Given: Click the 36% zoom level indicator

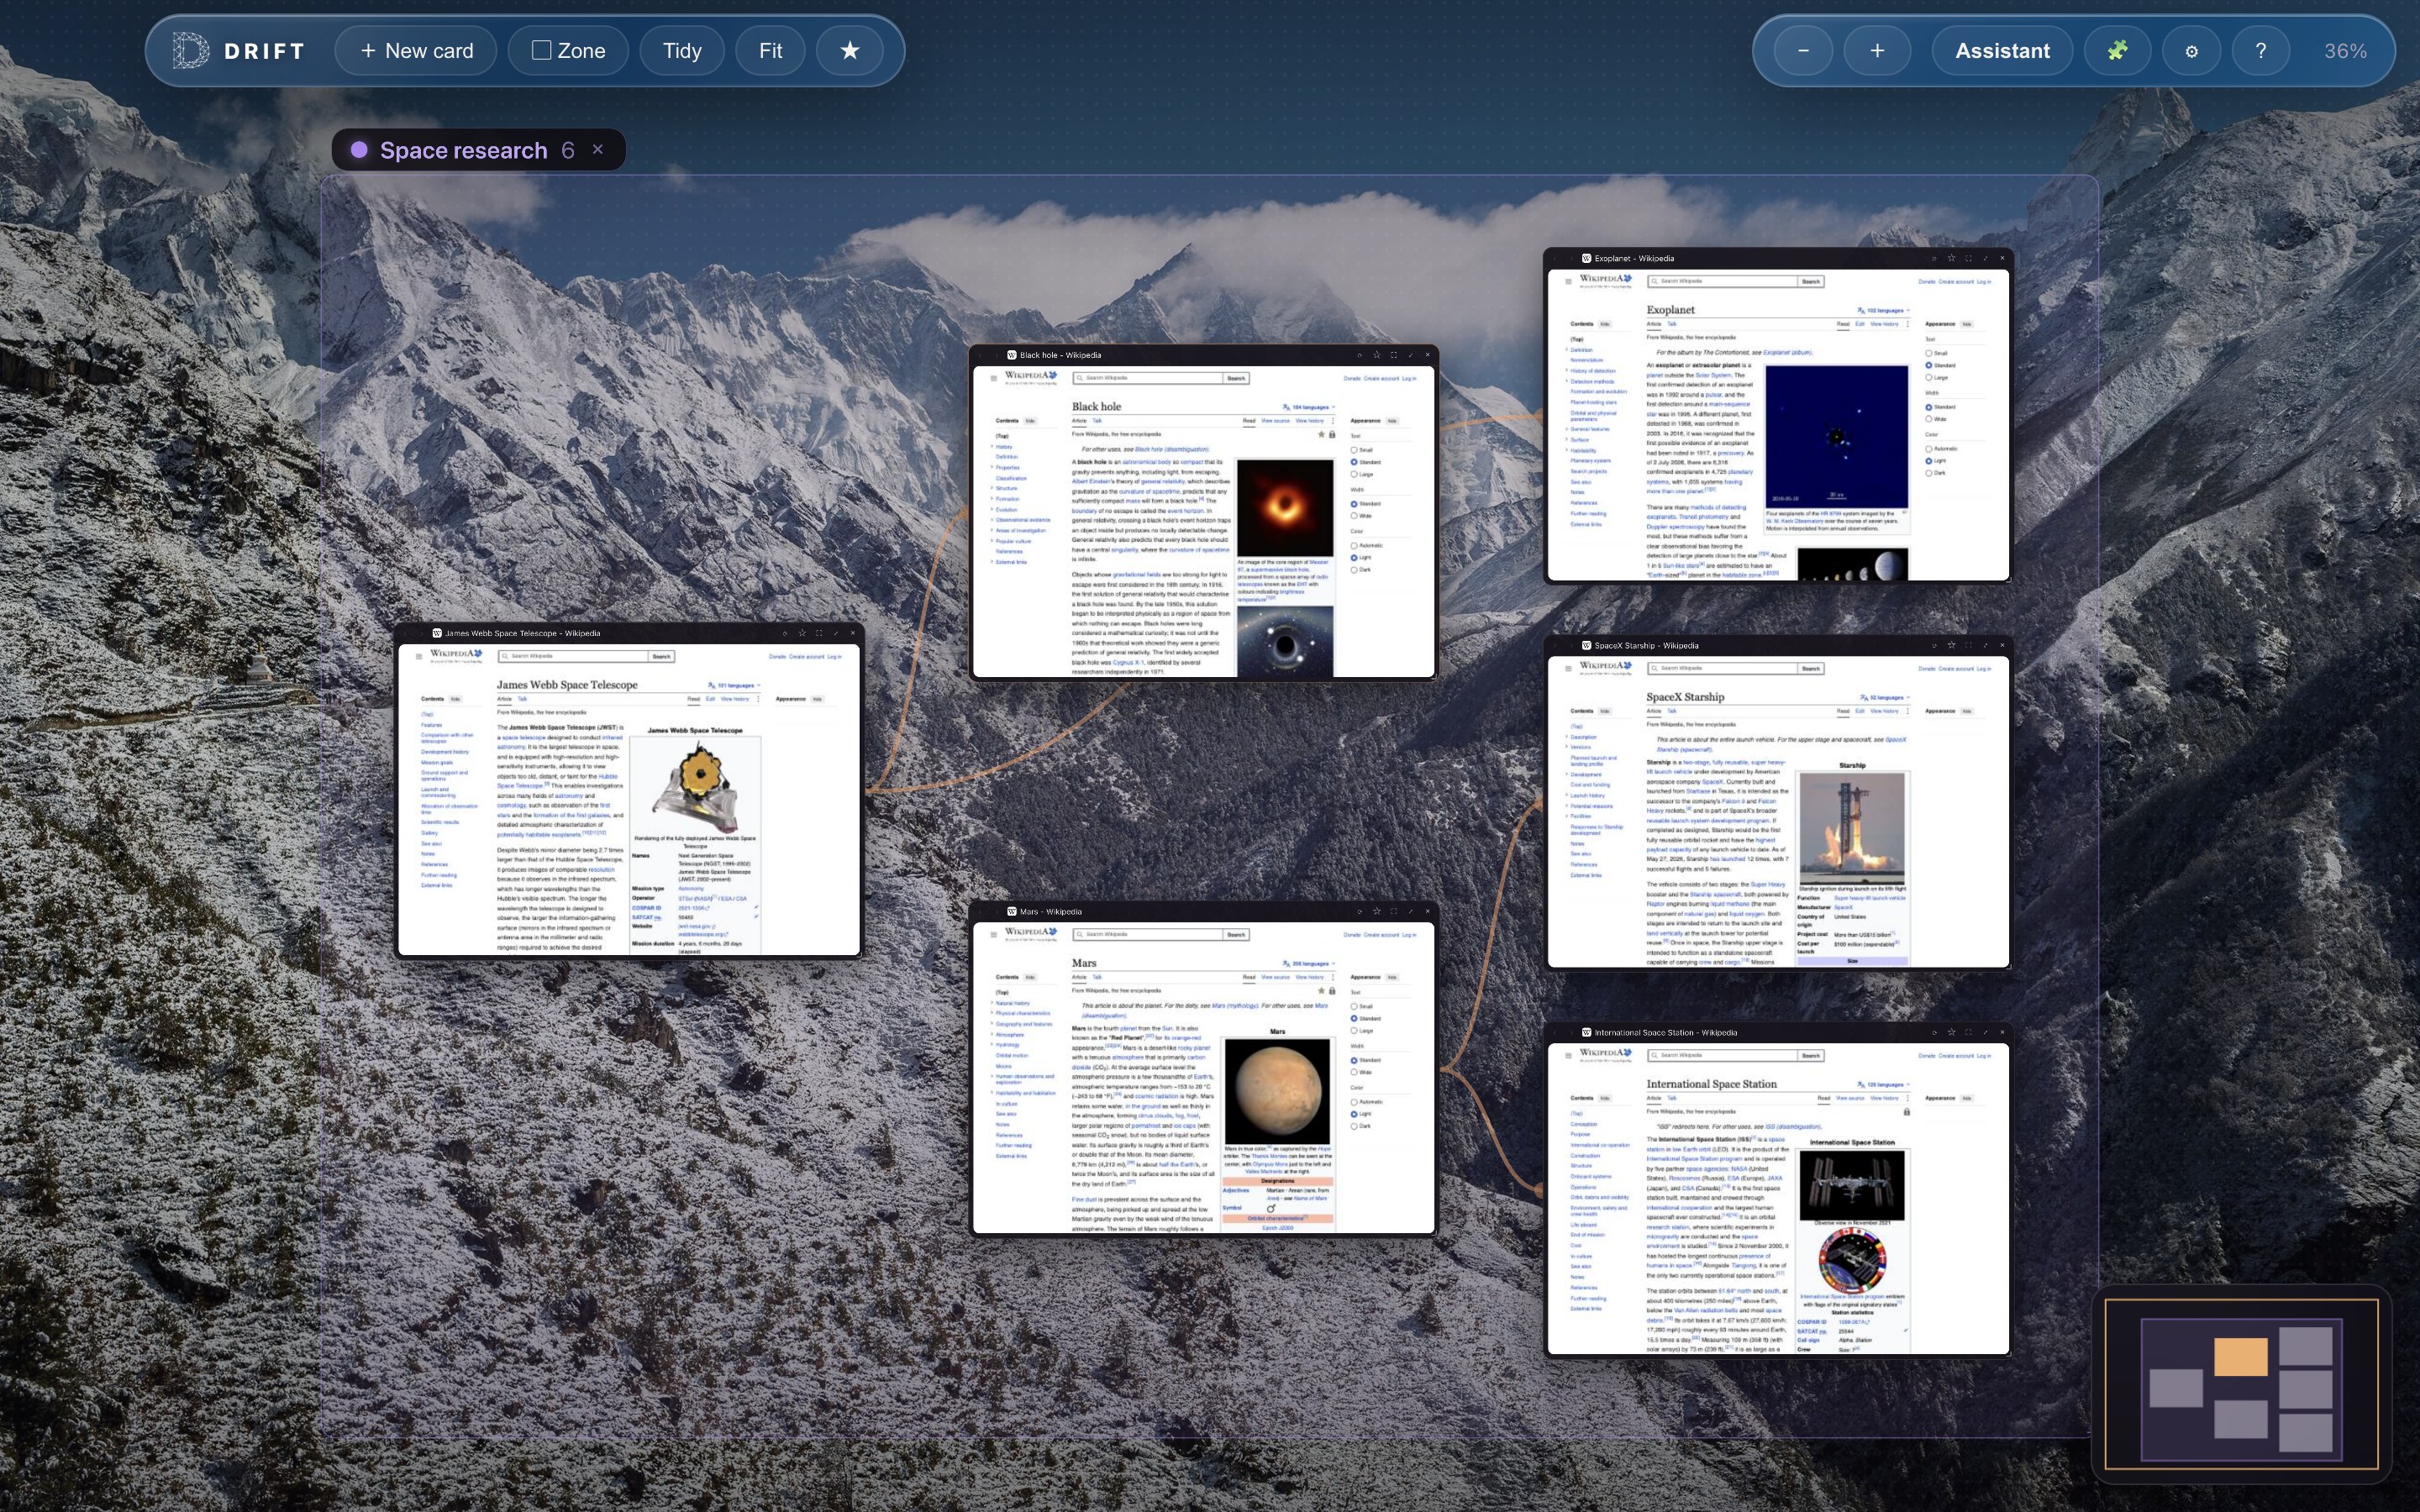Looking at the screenshot, I should pos(2345,51).
